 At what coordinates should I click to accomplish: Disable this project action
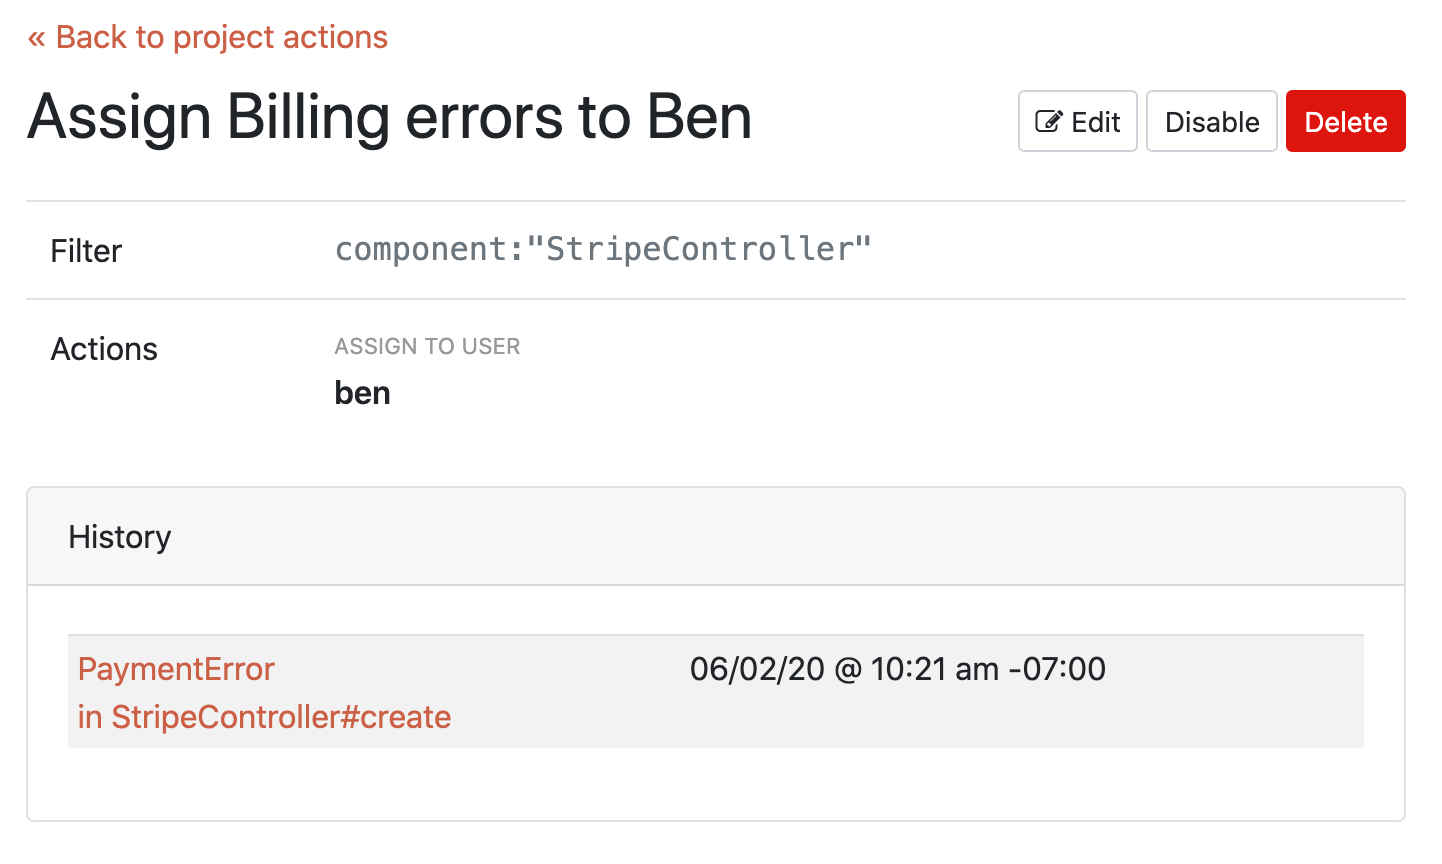(1211, 122)
